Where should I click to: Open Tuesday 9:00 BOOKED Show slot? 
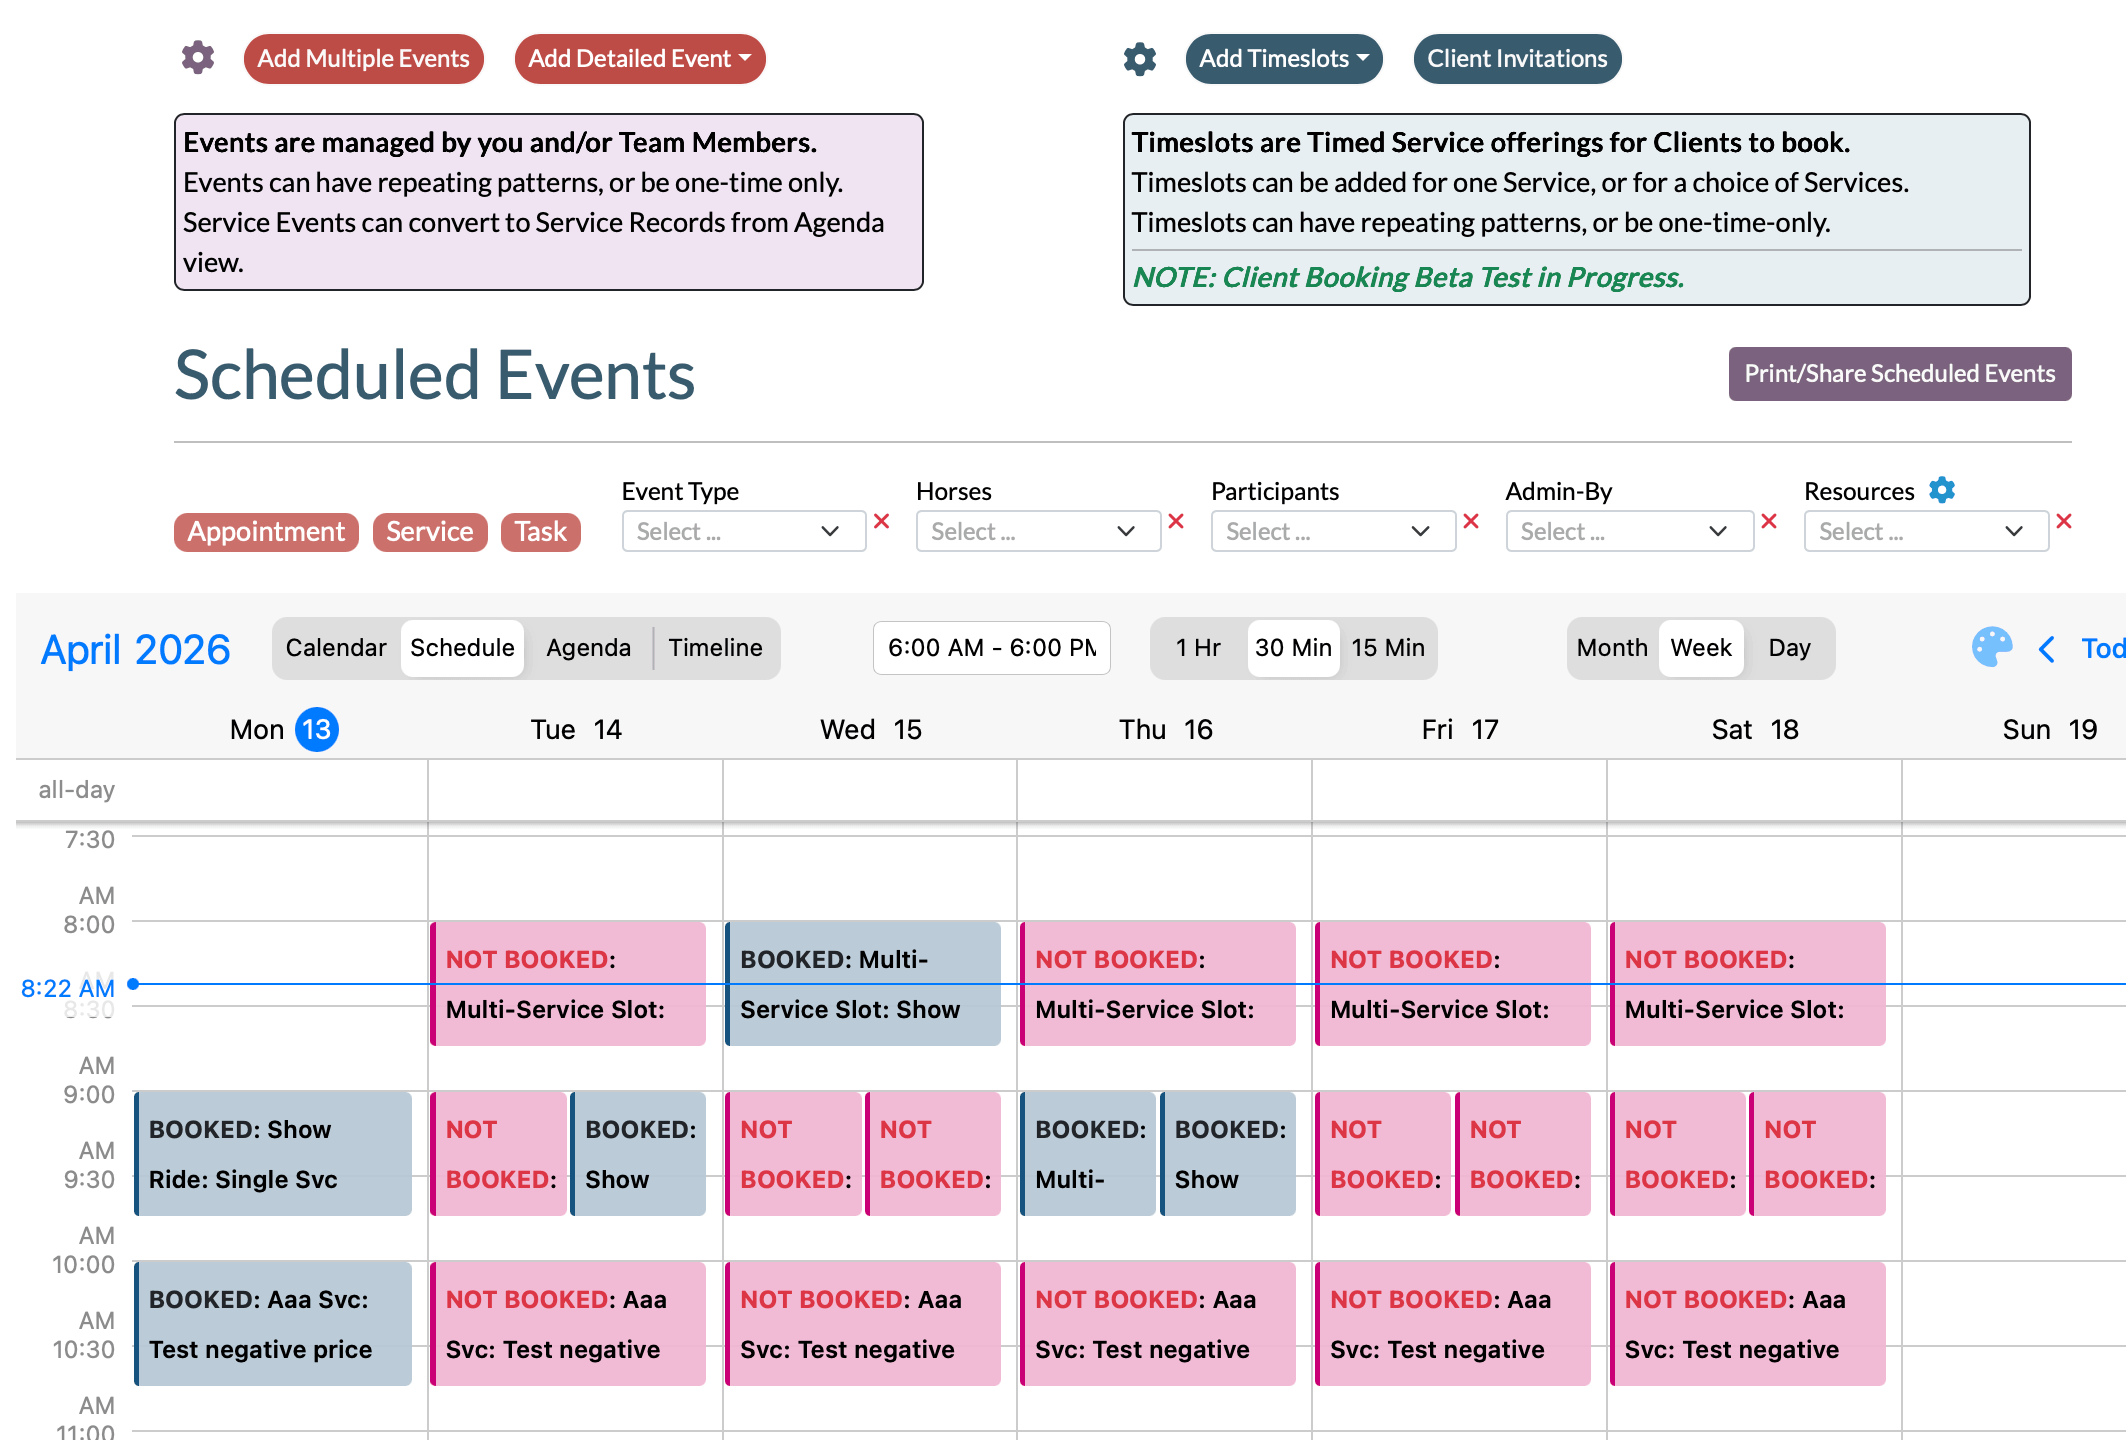638,1154
